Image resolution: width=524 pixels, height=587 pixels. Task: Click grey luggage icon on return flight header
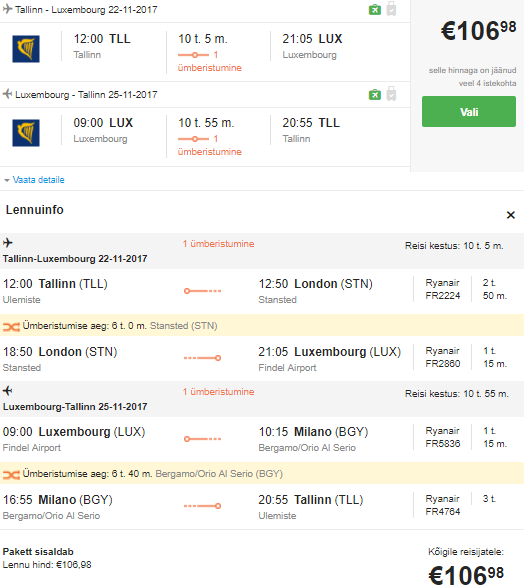coord(391,94)
